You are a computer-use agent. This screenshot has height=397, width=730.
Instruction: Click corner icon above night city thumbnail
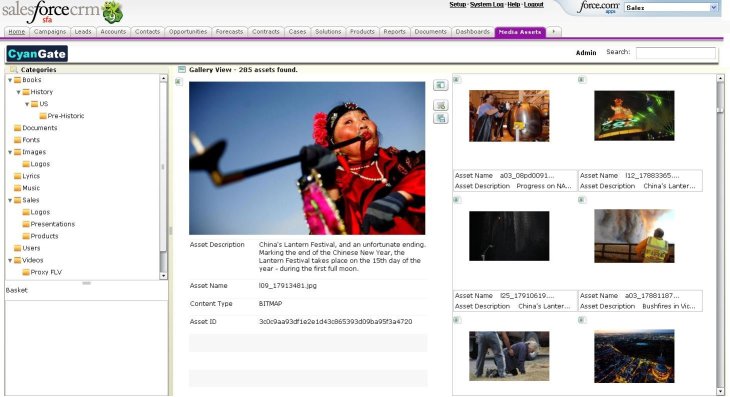click(x=581, y=320)
